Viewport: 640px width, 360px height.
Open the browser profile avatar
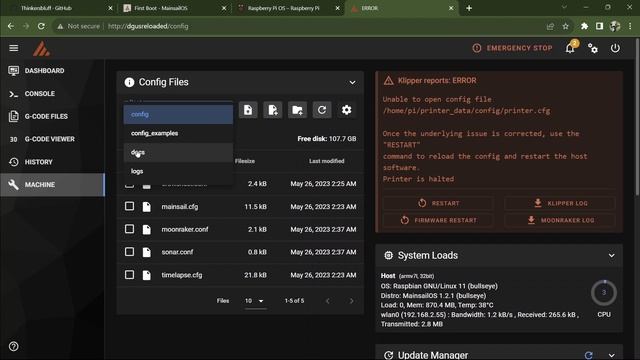coord(615,26)
